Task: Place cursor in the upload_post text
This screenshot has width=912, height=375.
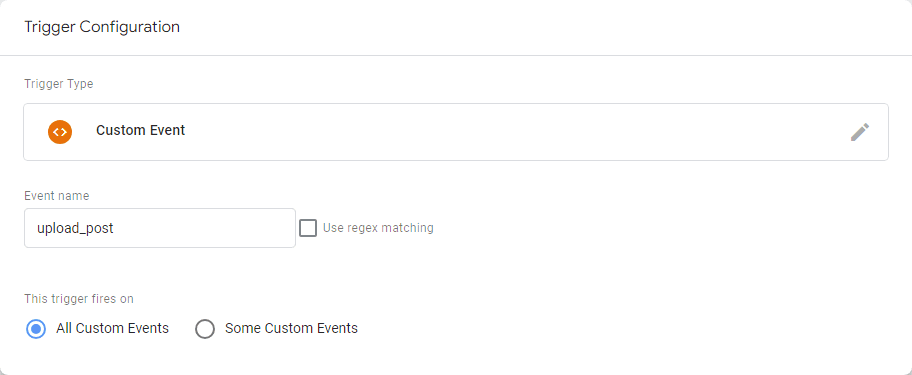Action: coord(75,228)
